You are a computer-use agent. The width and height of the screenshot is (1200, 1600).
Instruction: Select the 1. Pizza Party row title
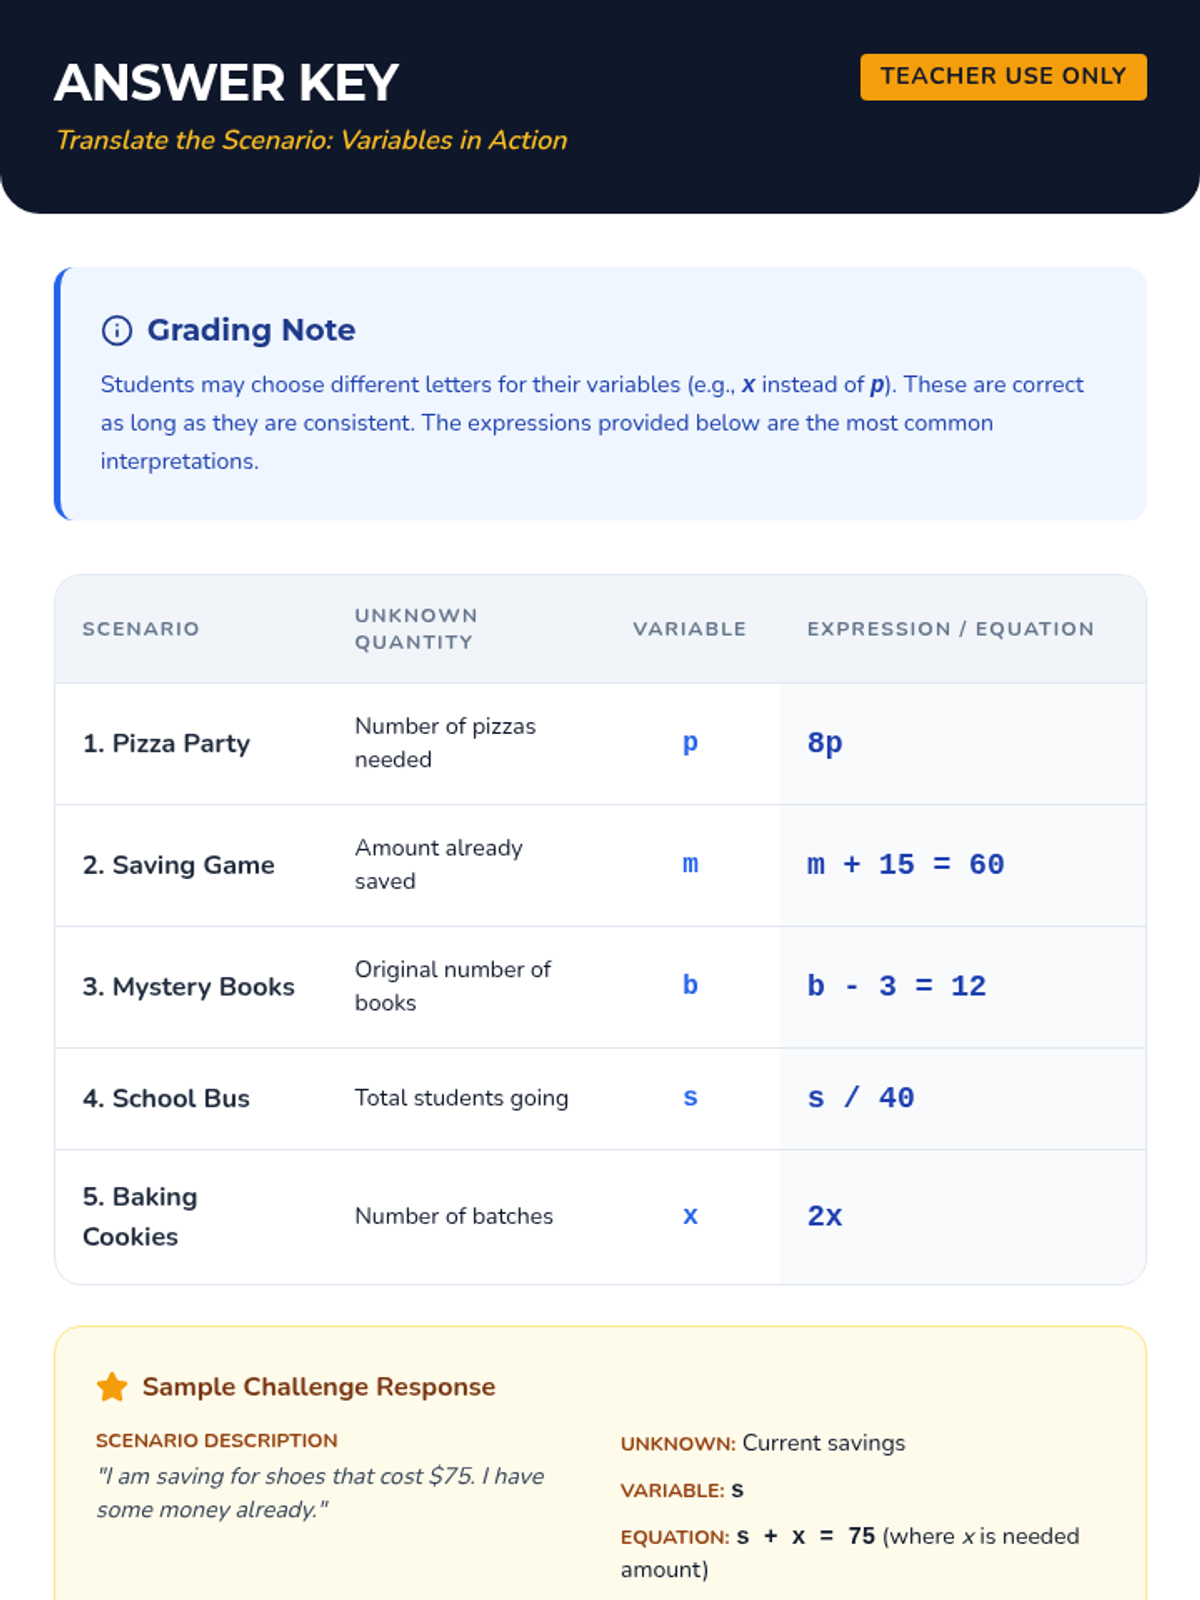click(167, 744)
